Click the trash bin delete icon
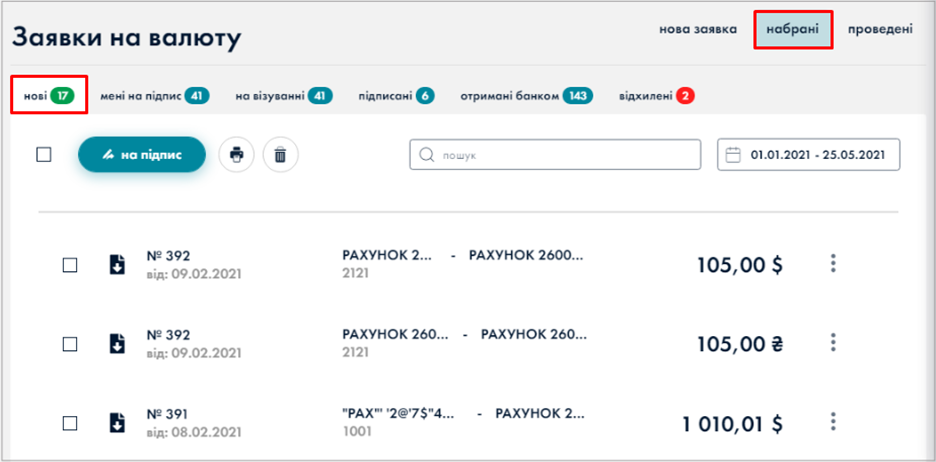Screen dimensions: 936x462 [x=280, y=155]
